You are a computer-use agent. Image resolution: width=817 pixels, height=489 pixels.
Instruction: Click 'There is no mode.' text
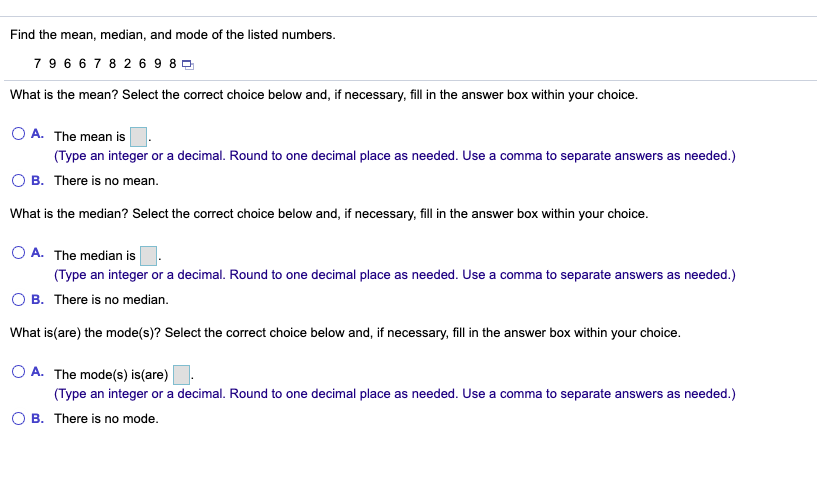point(106,419)
